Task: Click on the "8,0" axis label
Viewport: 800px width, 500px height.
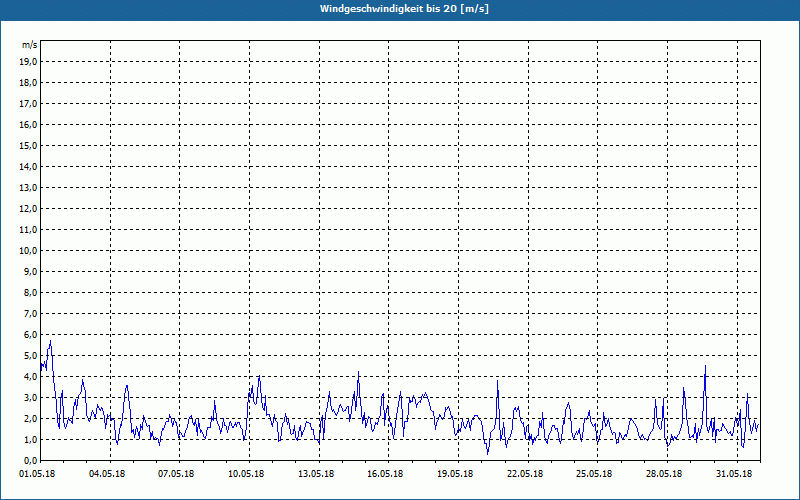Action: (x=30, y=292)
